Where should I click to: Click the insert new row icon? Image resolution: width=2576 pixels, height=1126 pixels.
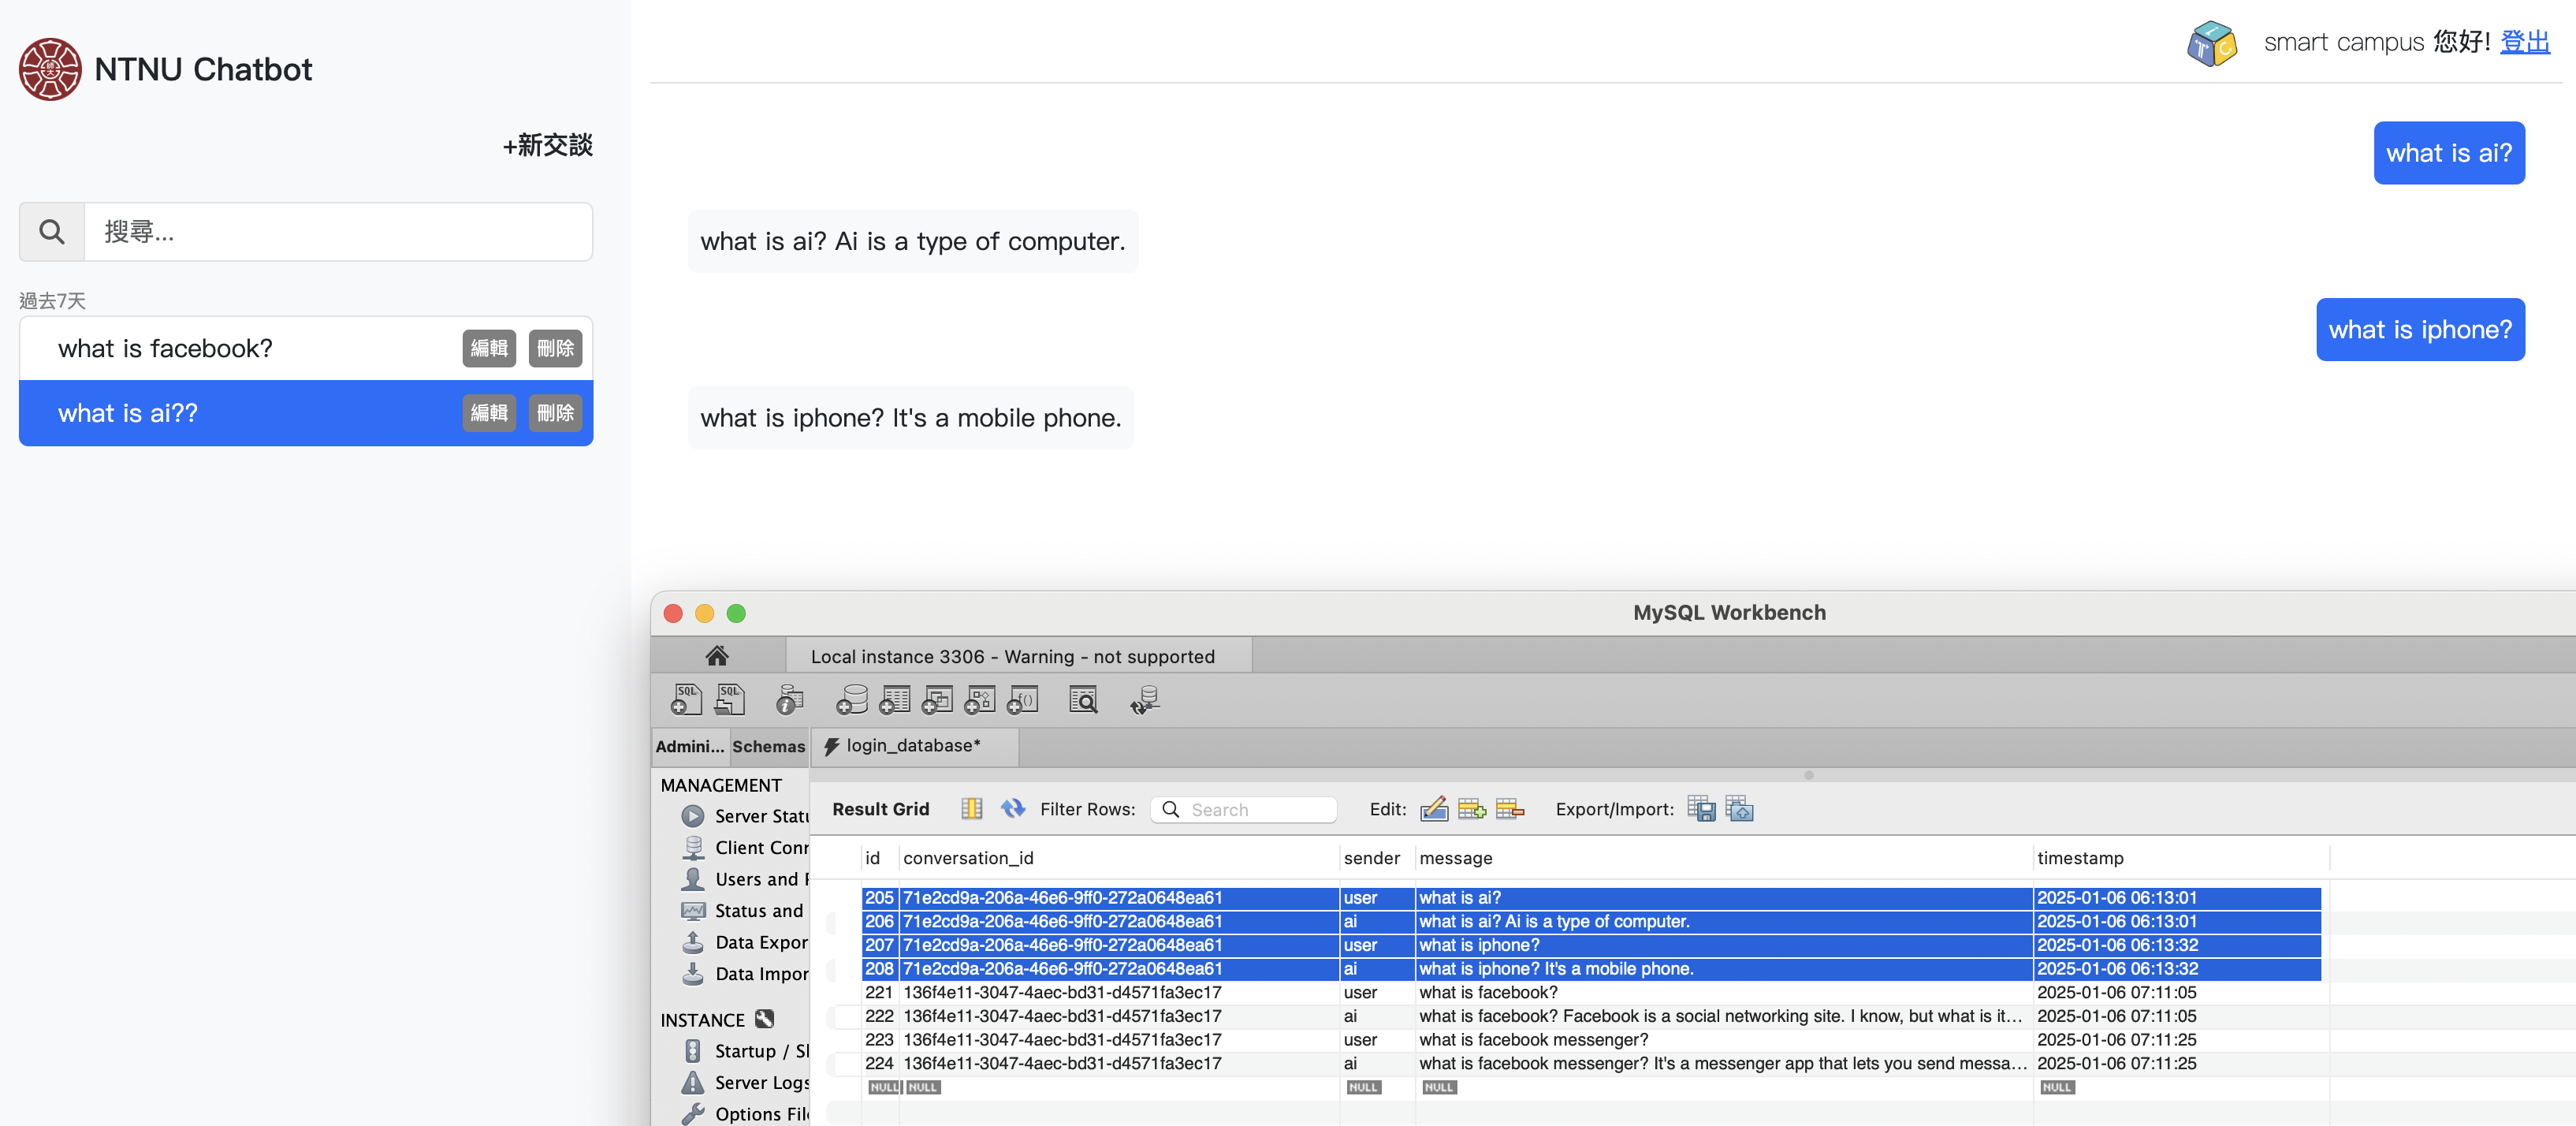(1472, 809)
